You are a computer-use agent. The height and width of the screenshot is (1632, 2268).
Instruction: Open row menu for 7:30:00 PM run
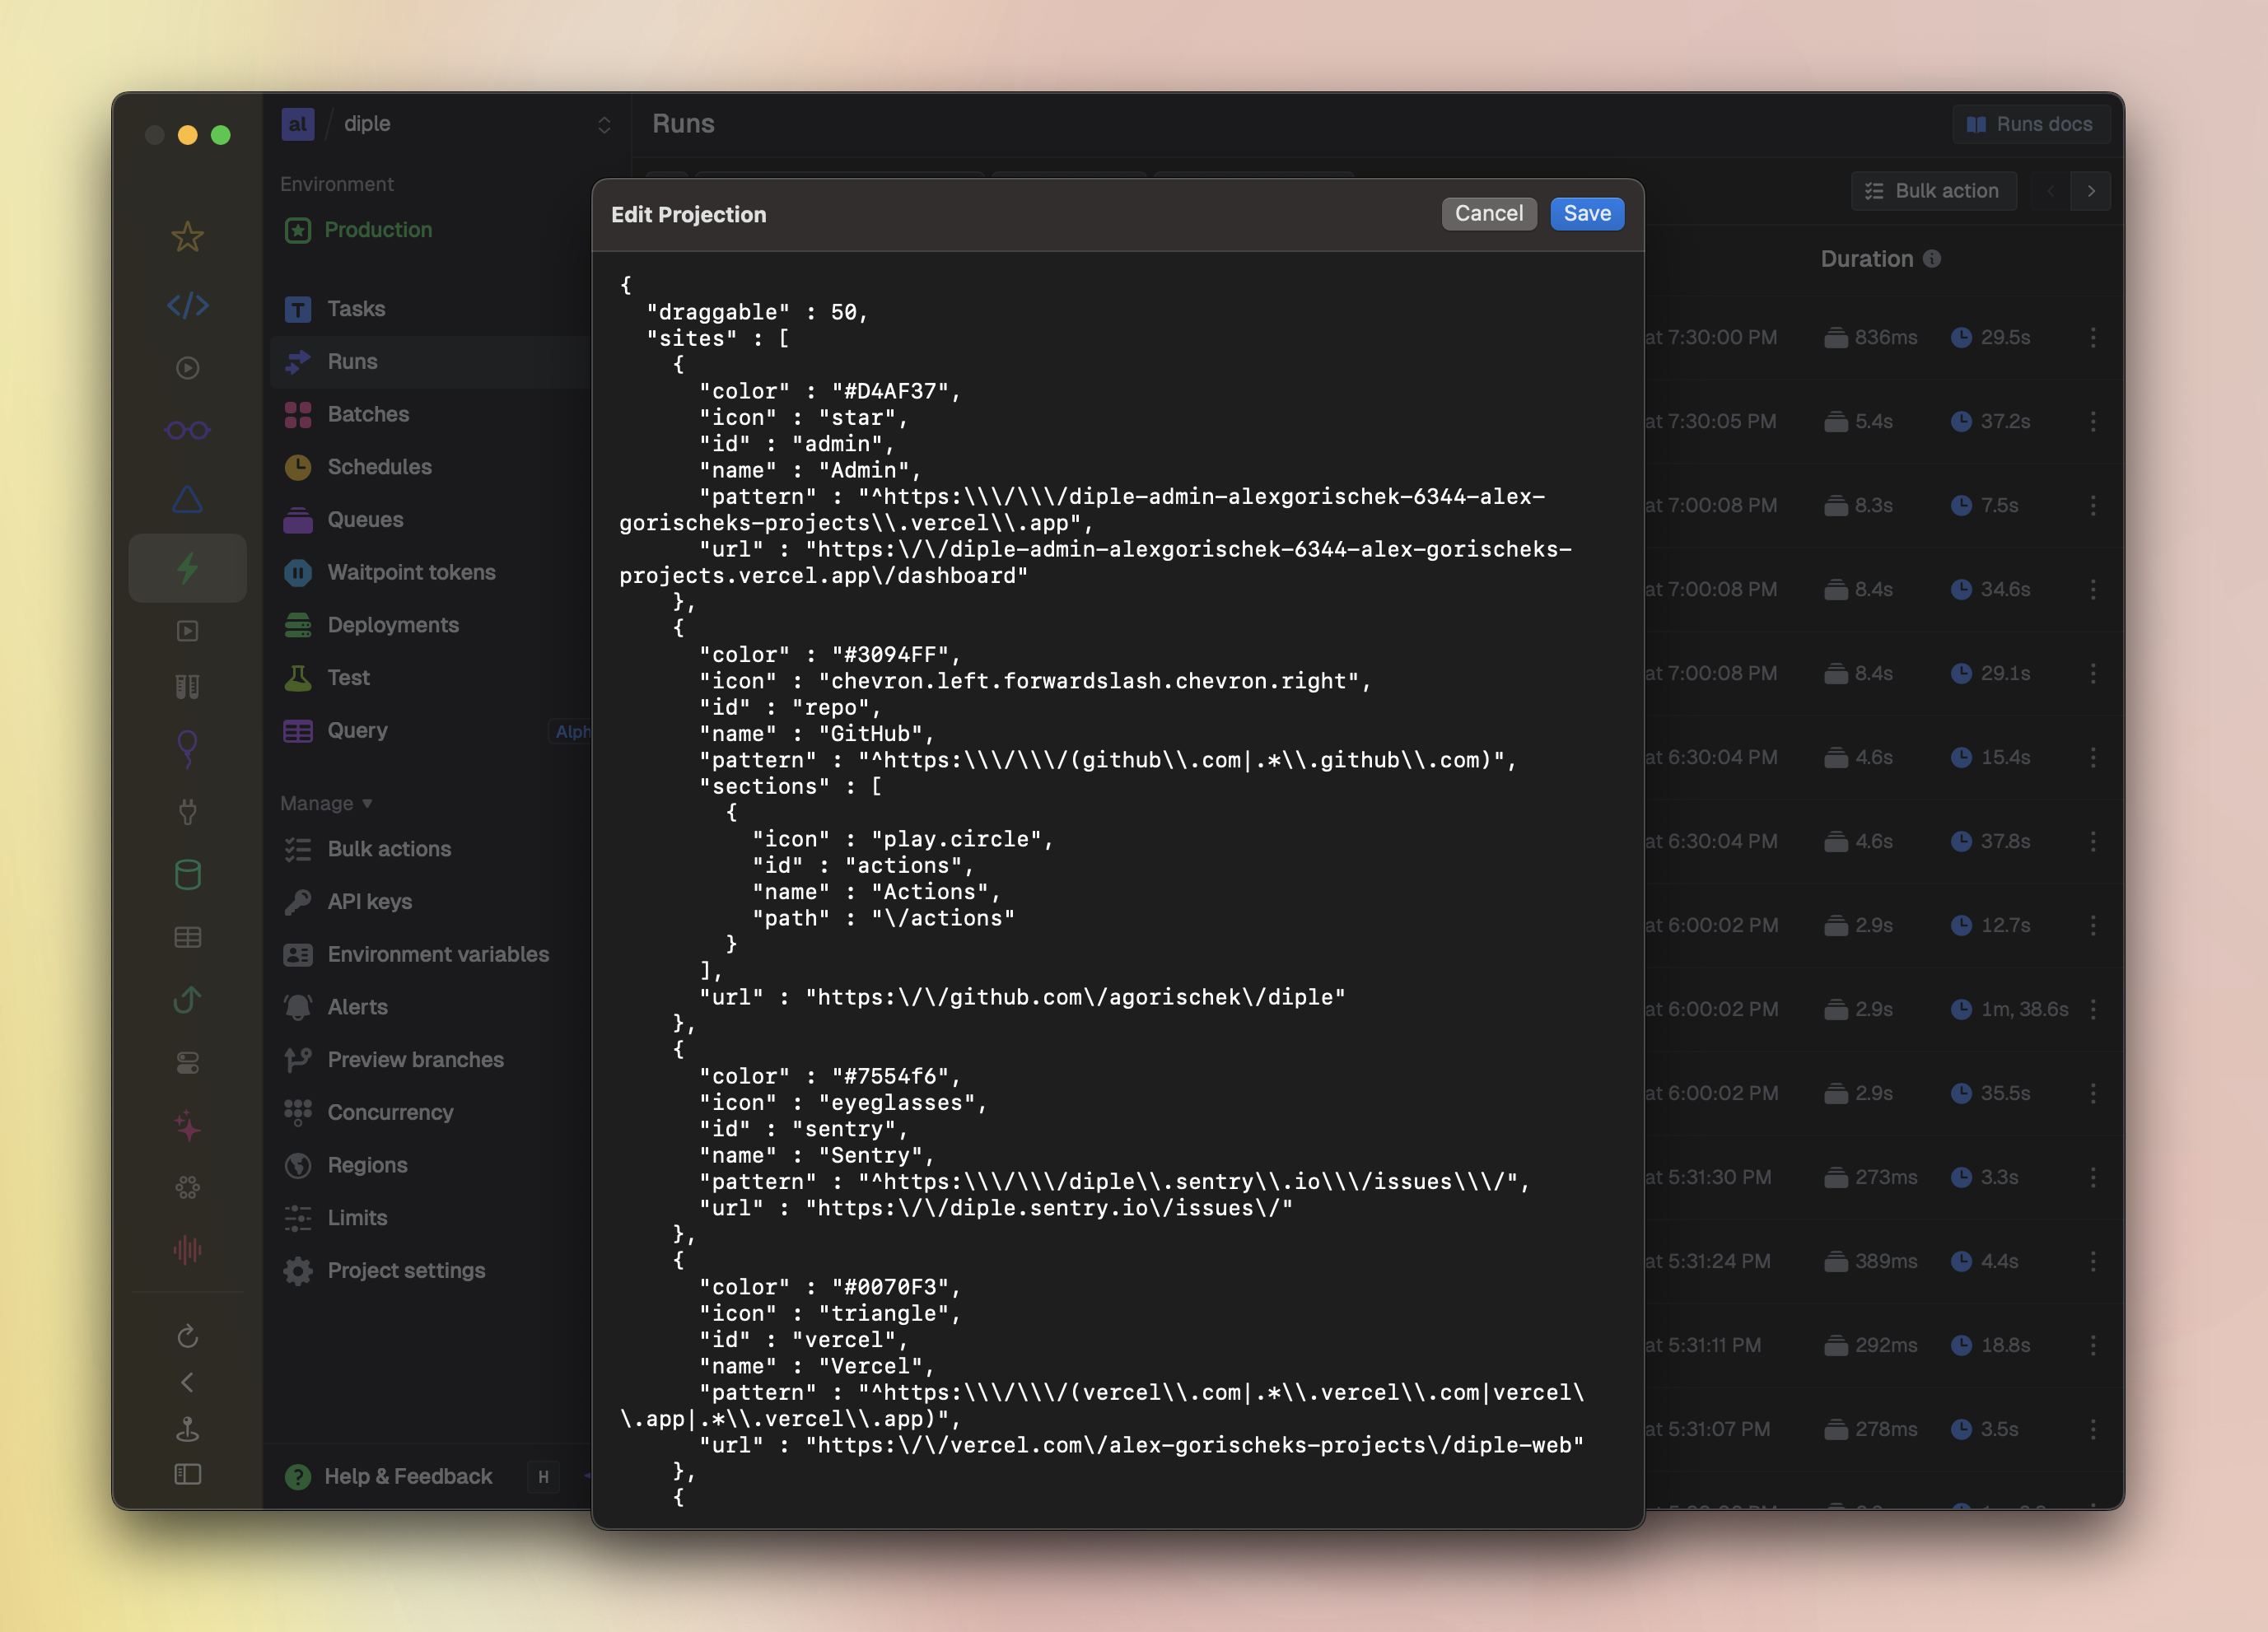(x=2093, y=337)
